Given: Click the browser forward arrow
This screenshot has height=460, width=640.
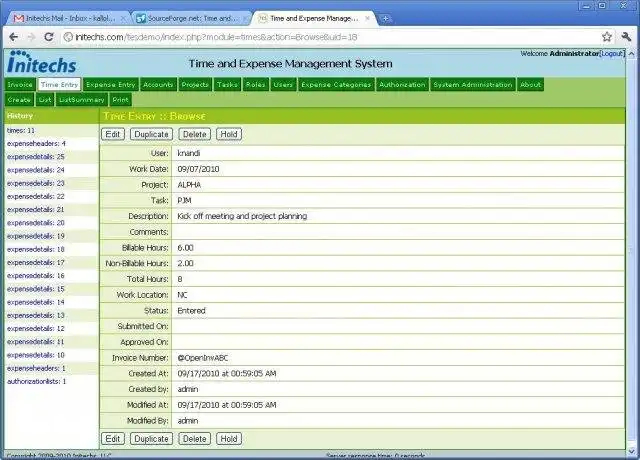Looking at the screenshot, I should (x=31, y=37).
